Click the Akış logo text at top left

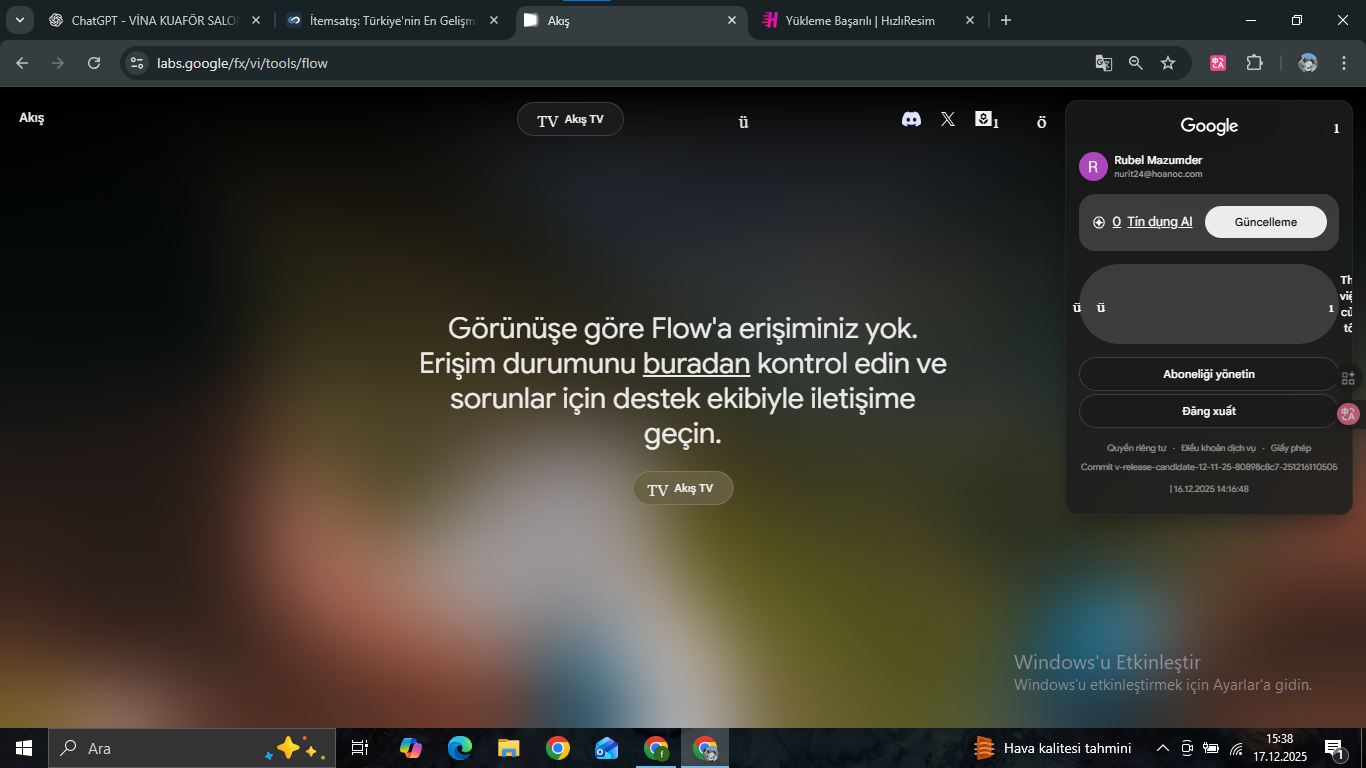point(32,118)
